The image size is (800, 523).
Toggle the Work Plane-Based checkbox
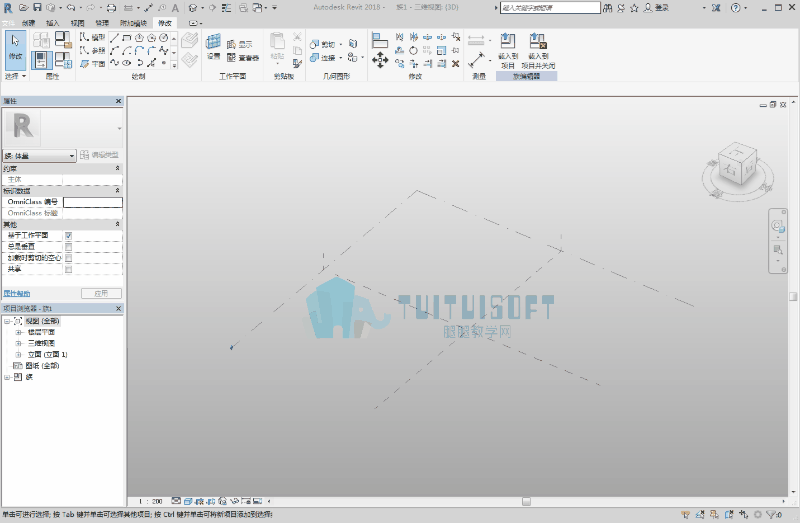[68, 235]
